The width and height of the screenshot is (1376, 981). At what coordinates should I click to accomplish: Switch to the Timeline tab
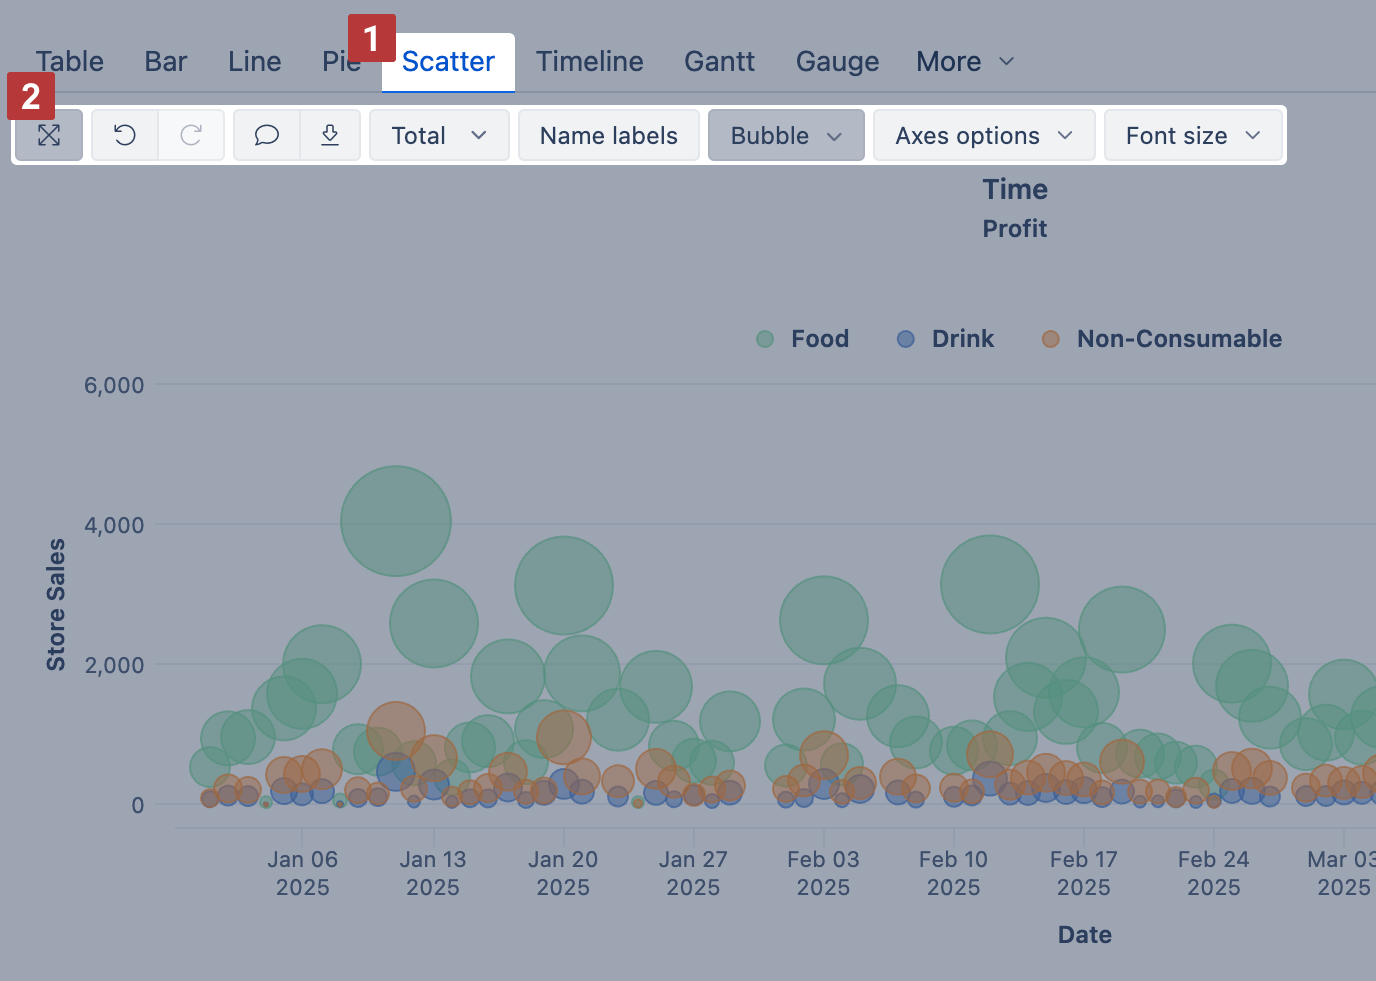point(590,62)
